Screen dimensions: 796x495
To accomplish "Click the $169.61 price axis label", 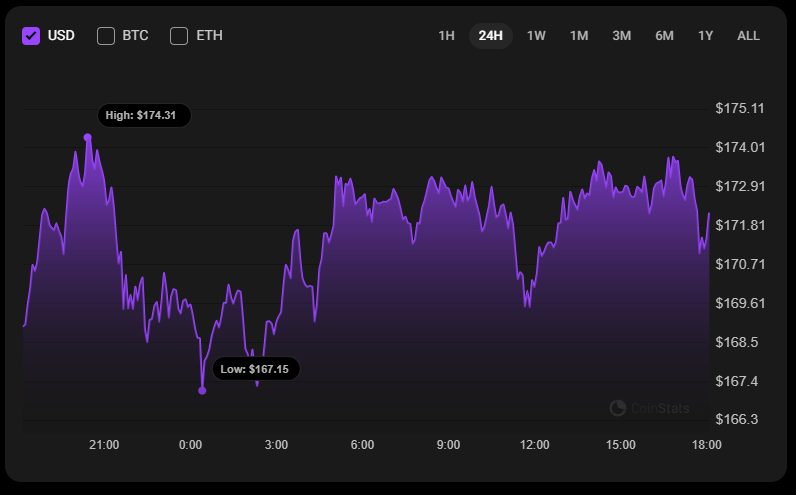I will (740, 303).
